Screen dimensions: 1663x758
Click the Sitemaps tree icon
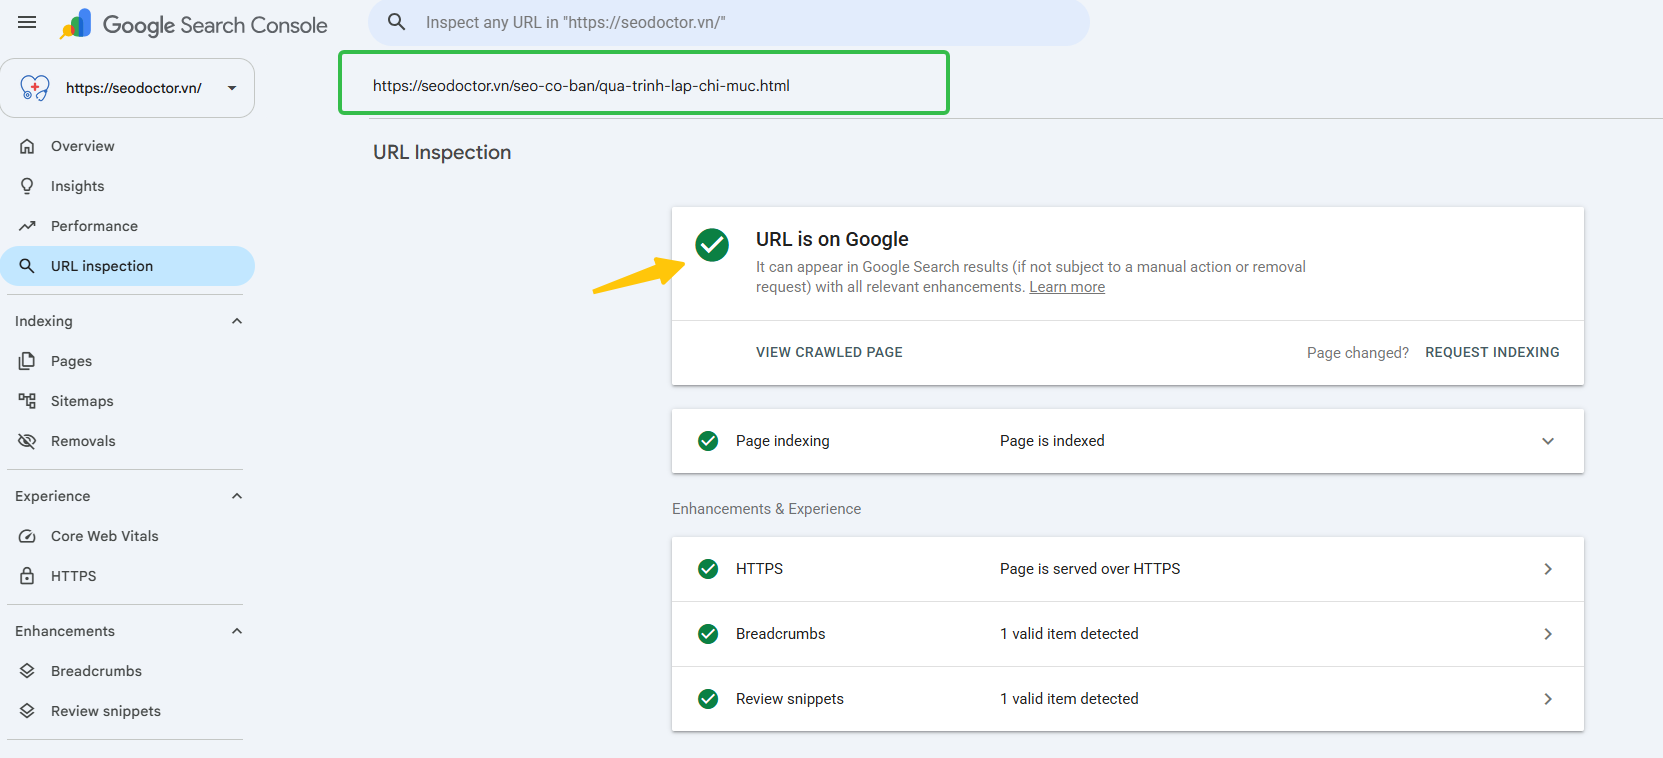27,401
